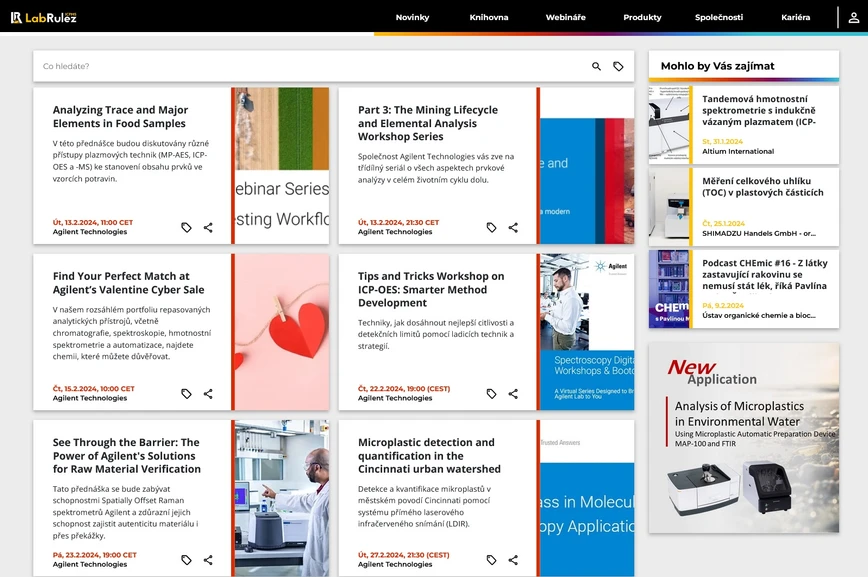This screenshot has width=868, height=577.
Task: Click the CHEmic podcast sidebar thumbnail
Action: click(x=669, y=288)
